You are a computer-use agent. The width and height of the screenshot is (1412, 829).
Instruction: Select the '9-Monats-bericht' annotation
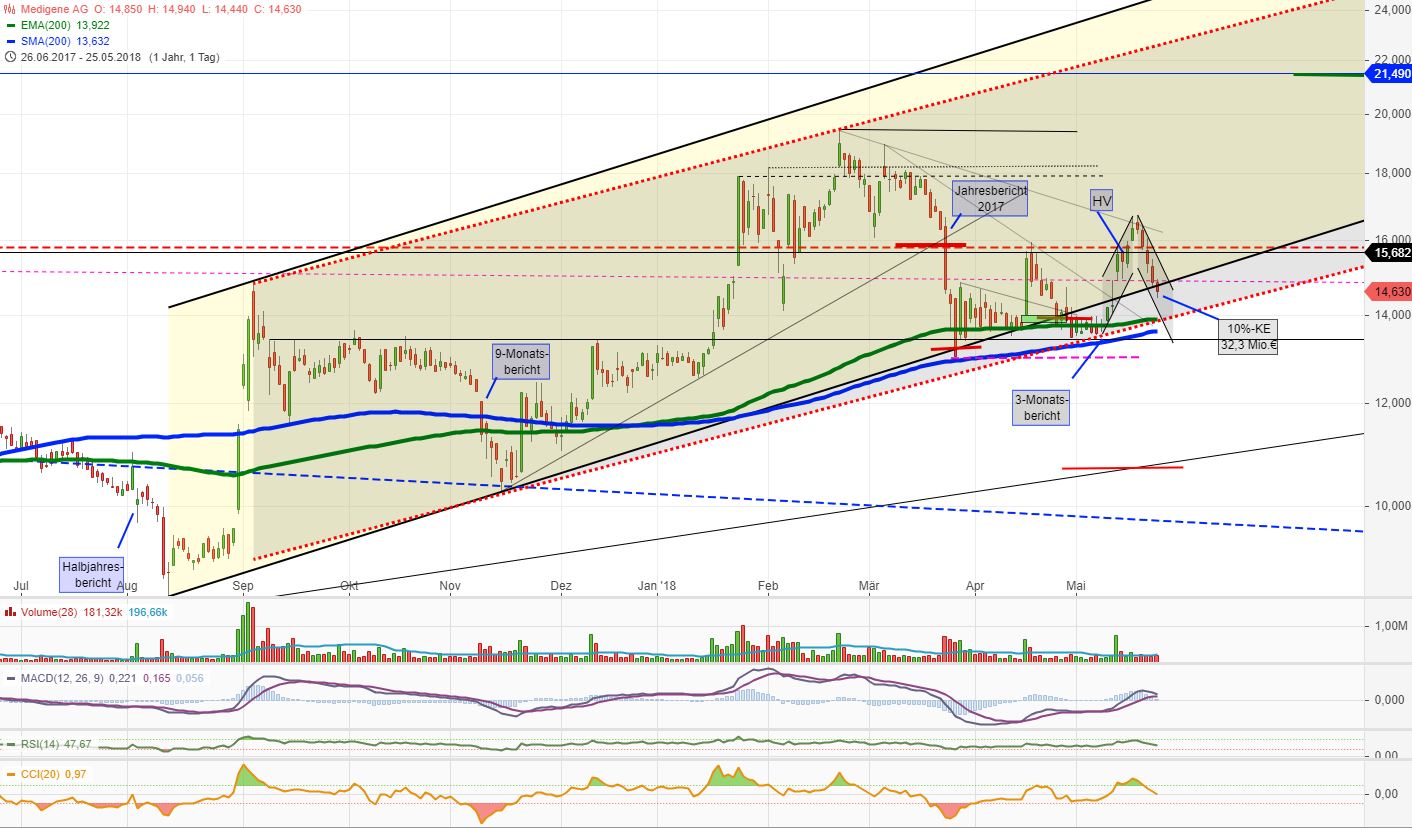click(520, 360)
